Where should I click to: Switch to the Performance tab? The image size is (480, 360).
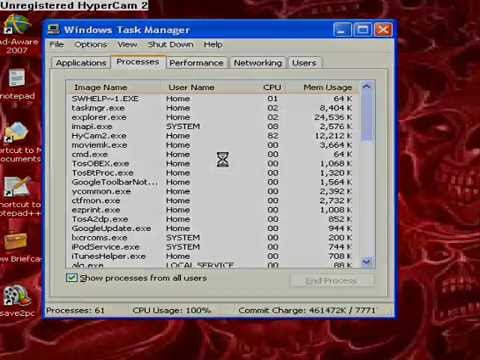[196, 63]
